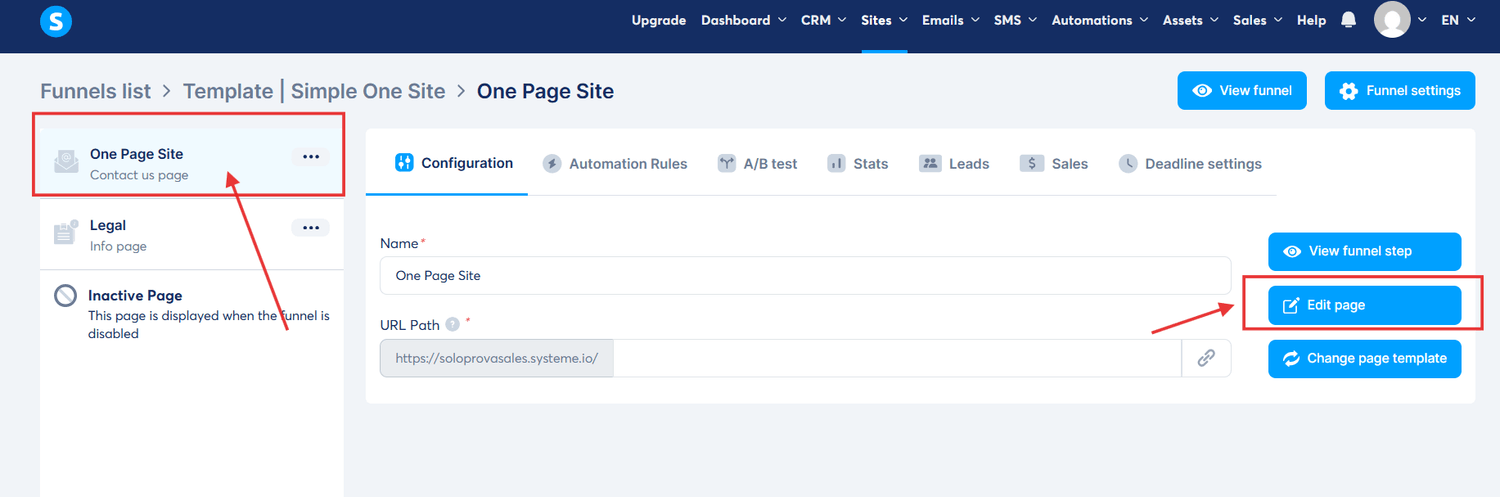Image resolution: width=1500 pixels, height=497 pixels.
Task: Open Funnel settings
Action: 1399,91
